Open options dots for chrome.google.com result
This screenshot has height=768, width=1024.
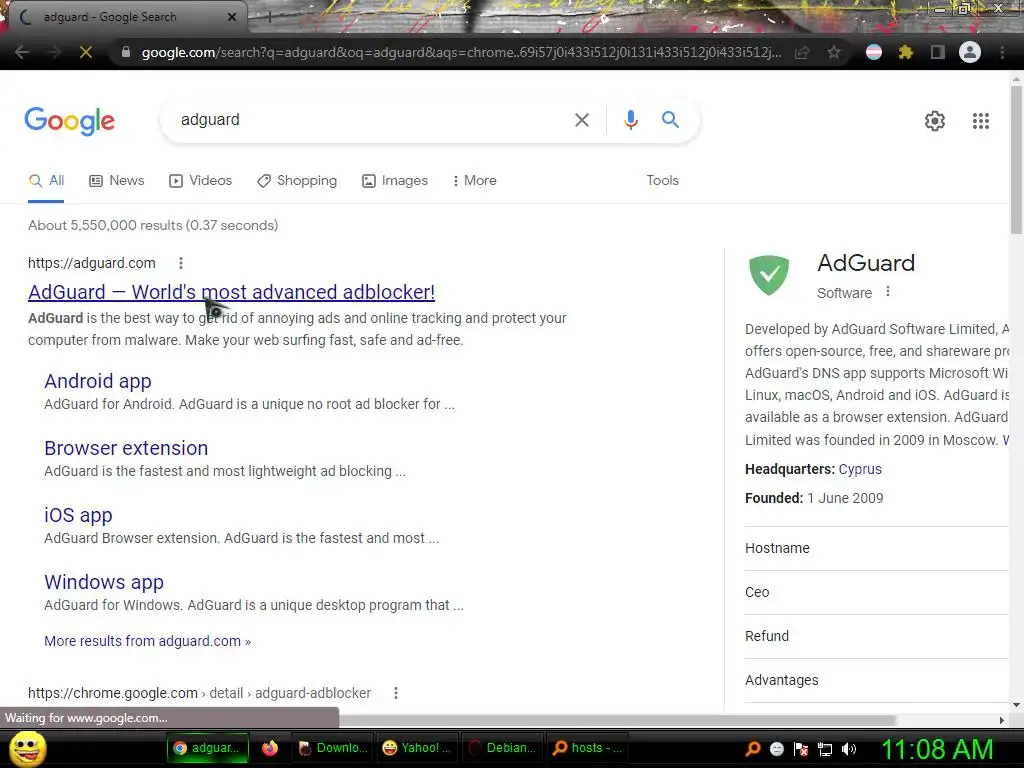[x=396, y=693]
